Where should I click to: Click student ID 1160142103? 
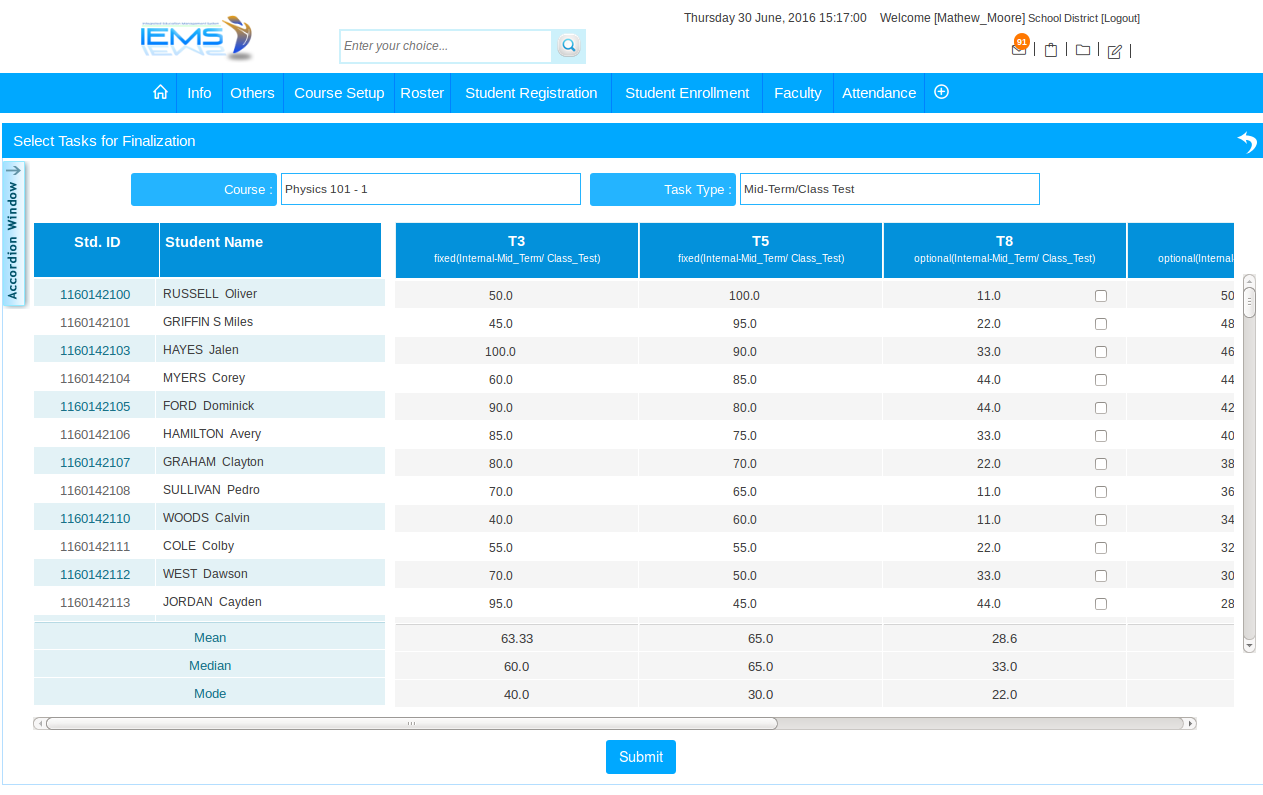[x=95, y=350]
